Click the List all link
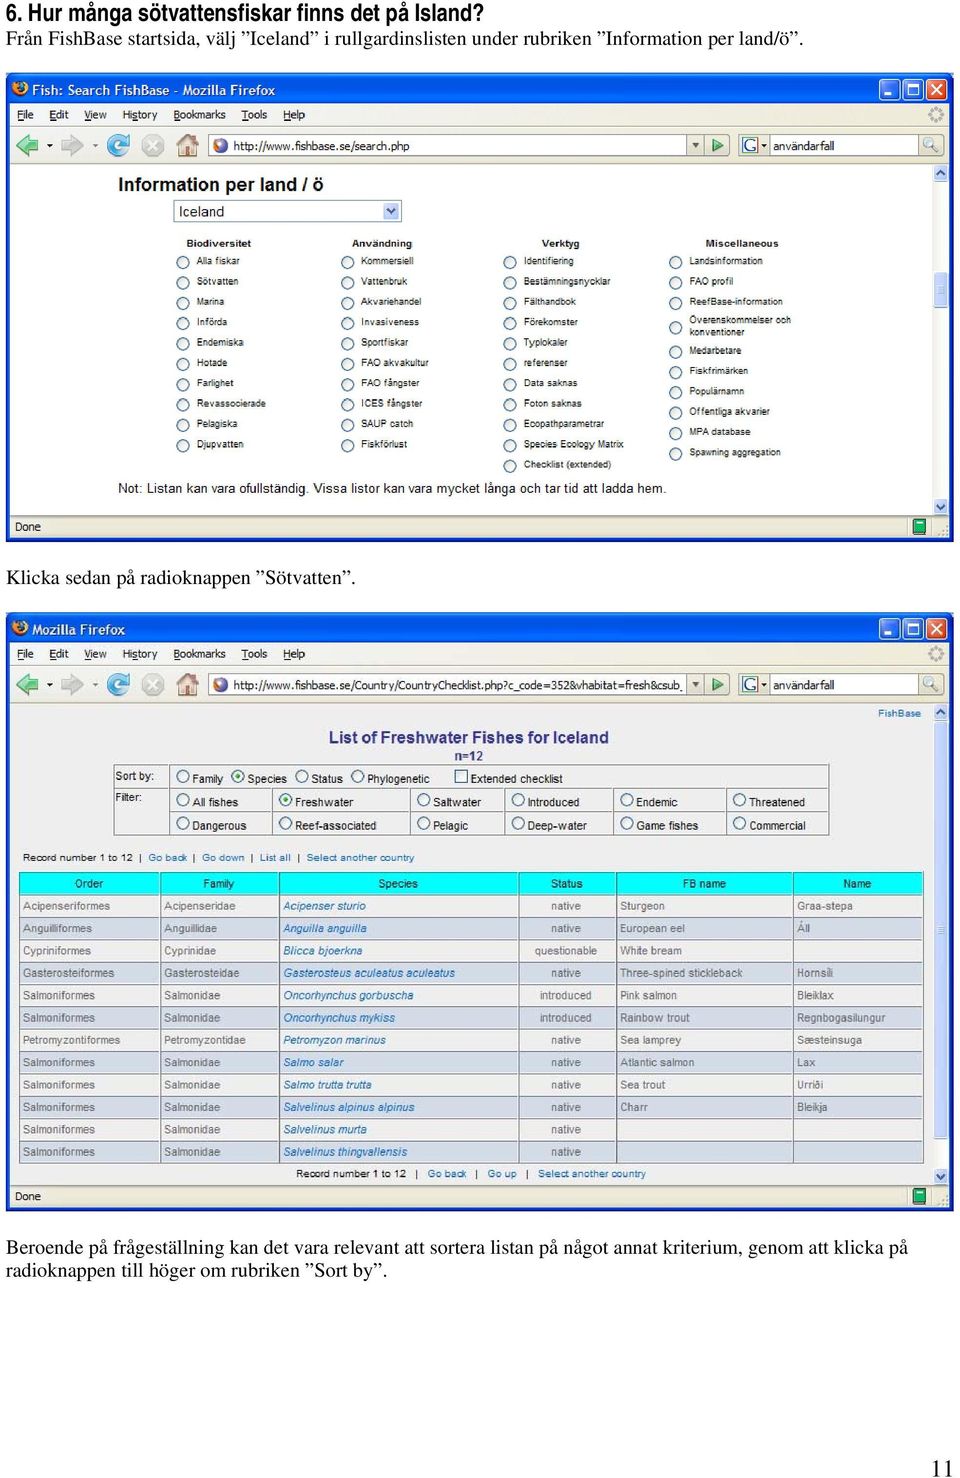This screenshot has height=1478, width=960. 275,857
